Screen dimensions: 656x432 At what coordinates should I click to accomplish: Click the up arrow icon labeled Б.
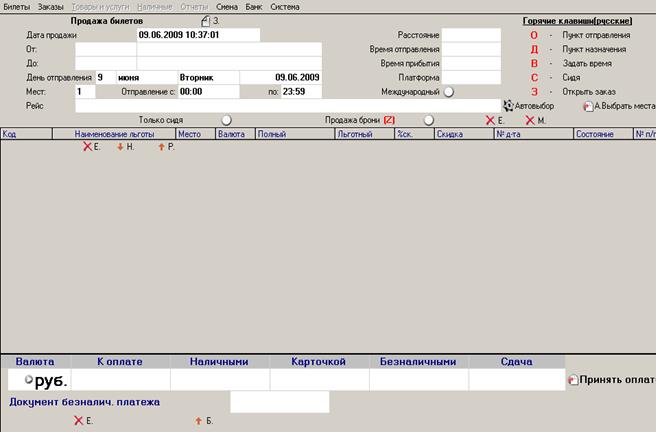coord(198,421)
